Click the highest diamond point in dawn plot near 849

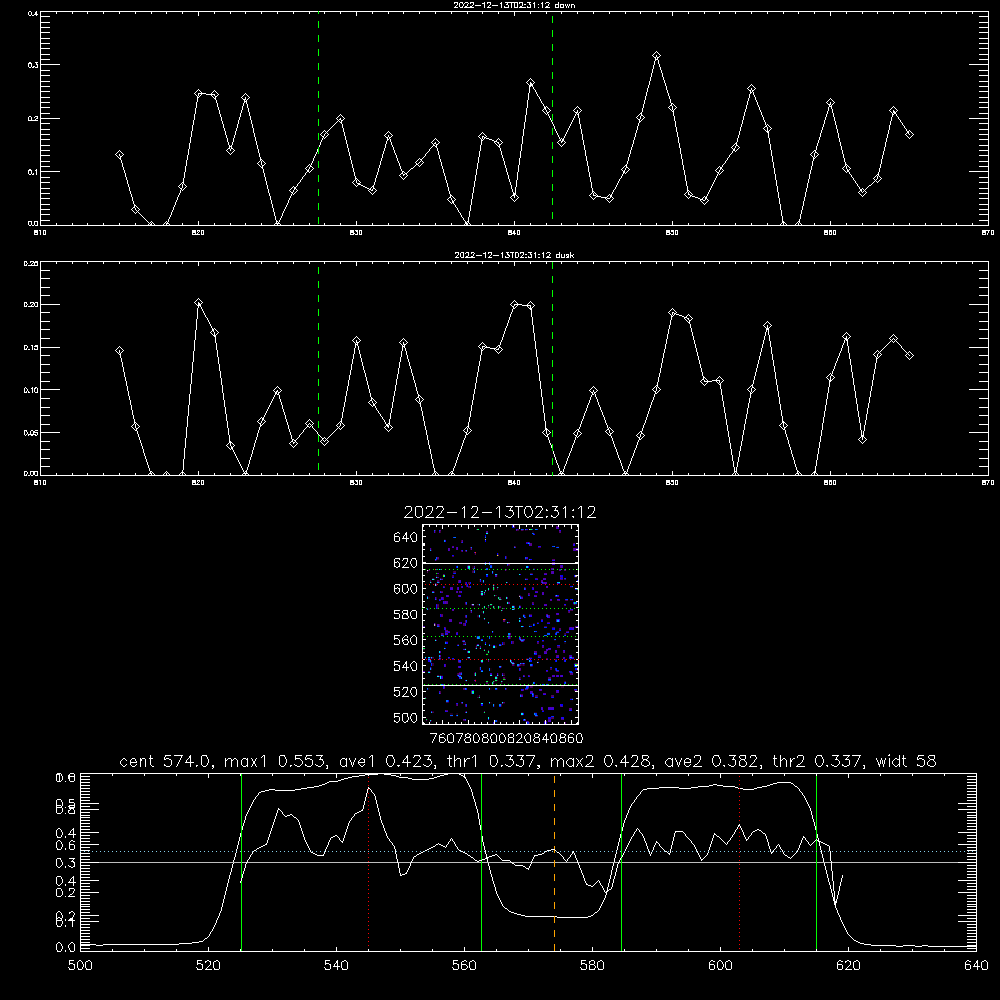pyautogui.click(x=656, y=55)
